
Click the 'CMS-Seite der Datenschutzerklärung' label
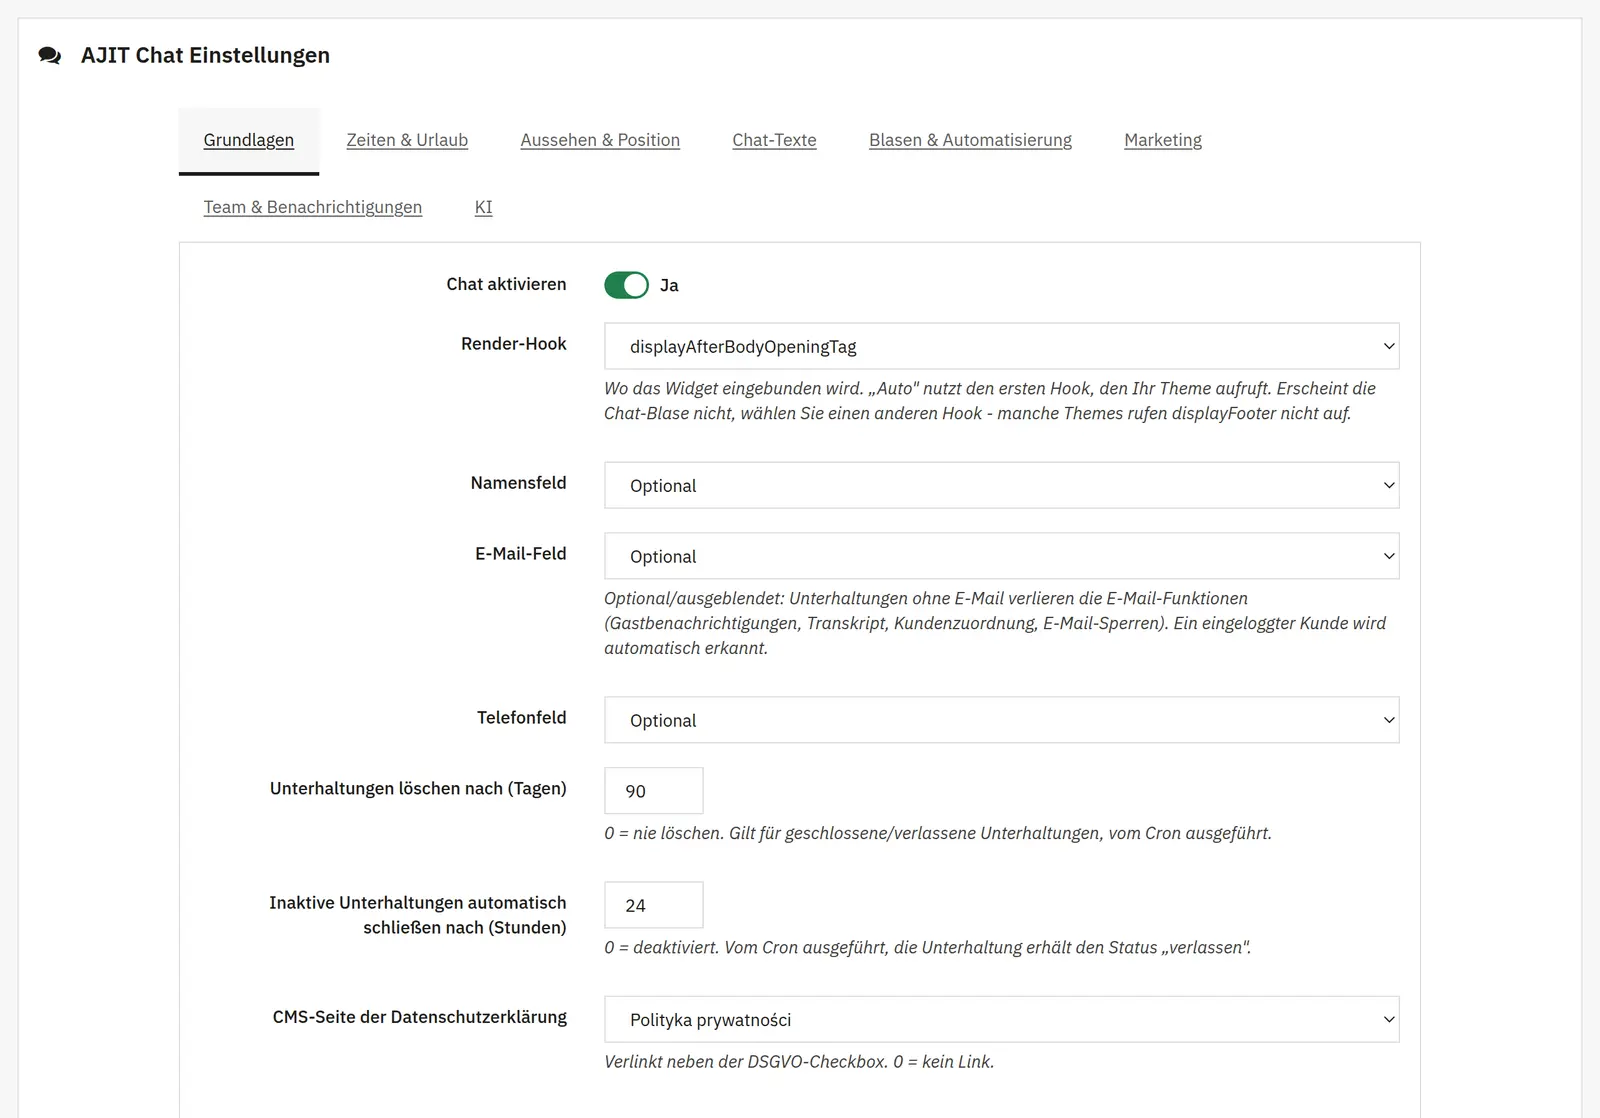[x=420, y=1017]
